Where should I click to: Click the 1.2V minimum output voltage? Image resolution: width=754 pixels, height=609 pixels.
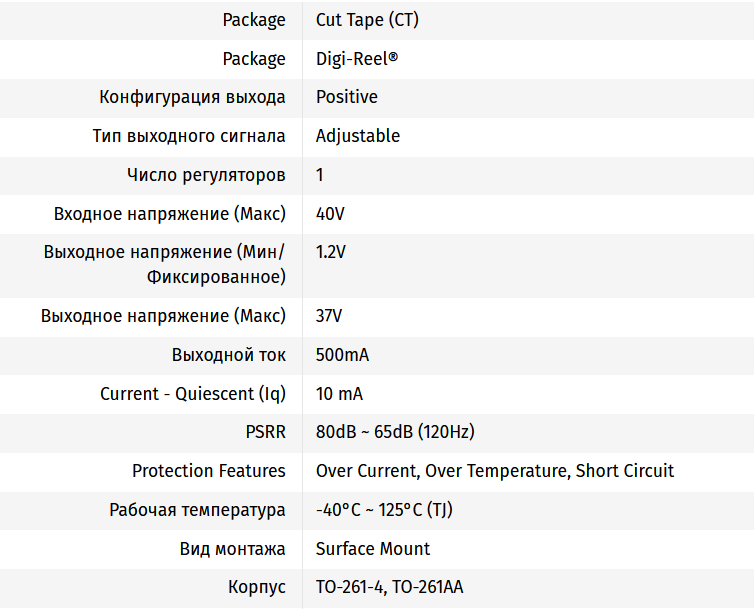(330, 252)
